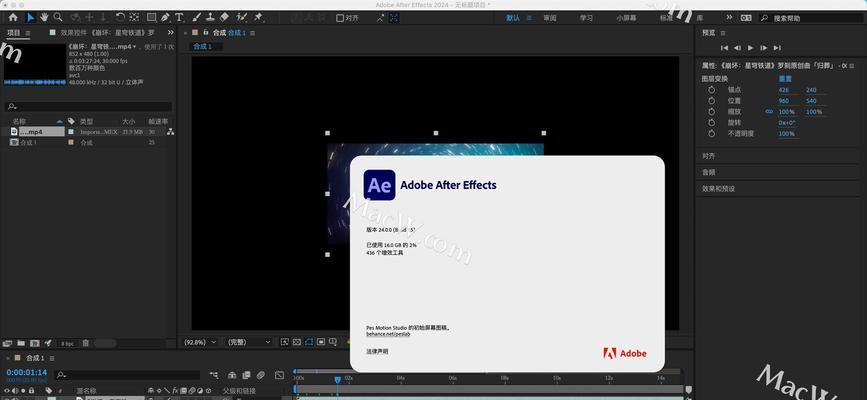Open the 92.8% magnification dropdown
The width and height of the screenshot is (867, 400).
(200, 342)
